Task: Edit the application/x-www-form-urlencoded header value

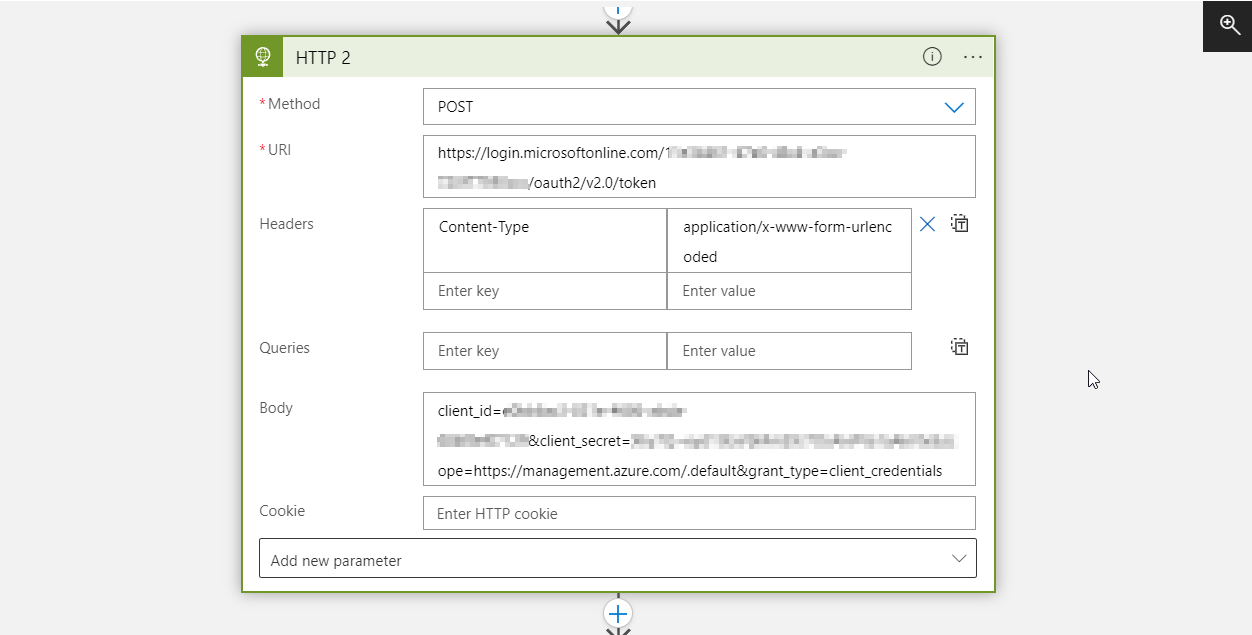Action: click(x=789, y=240)
